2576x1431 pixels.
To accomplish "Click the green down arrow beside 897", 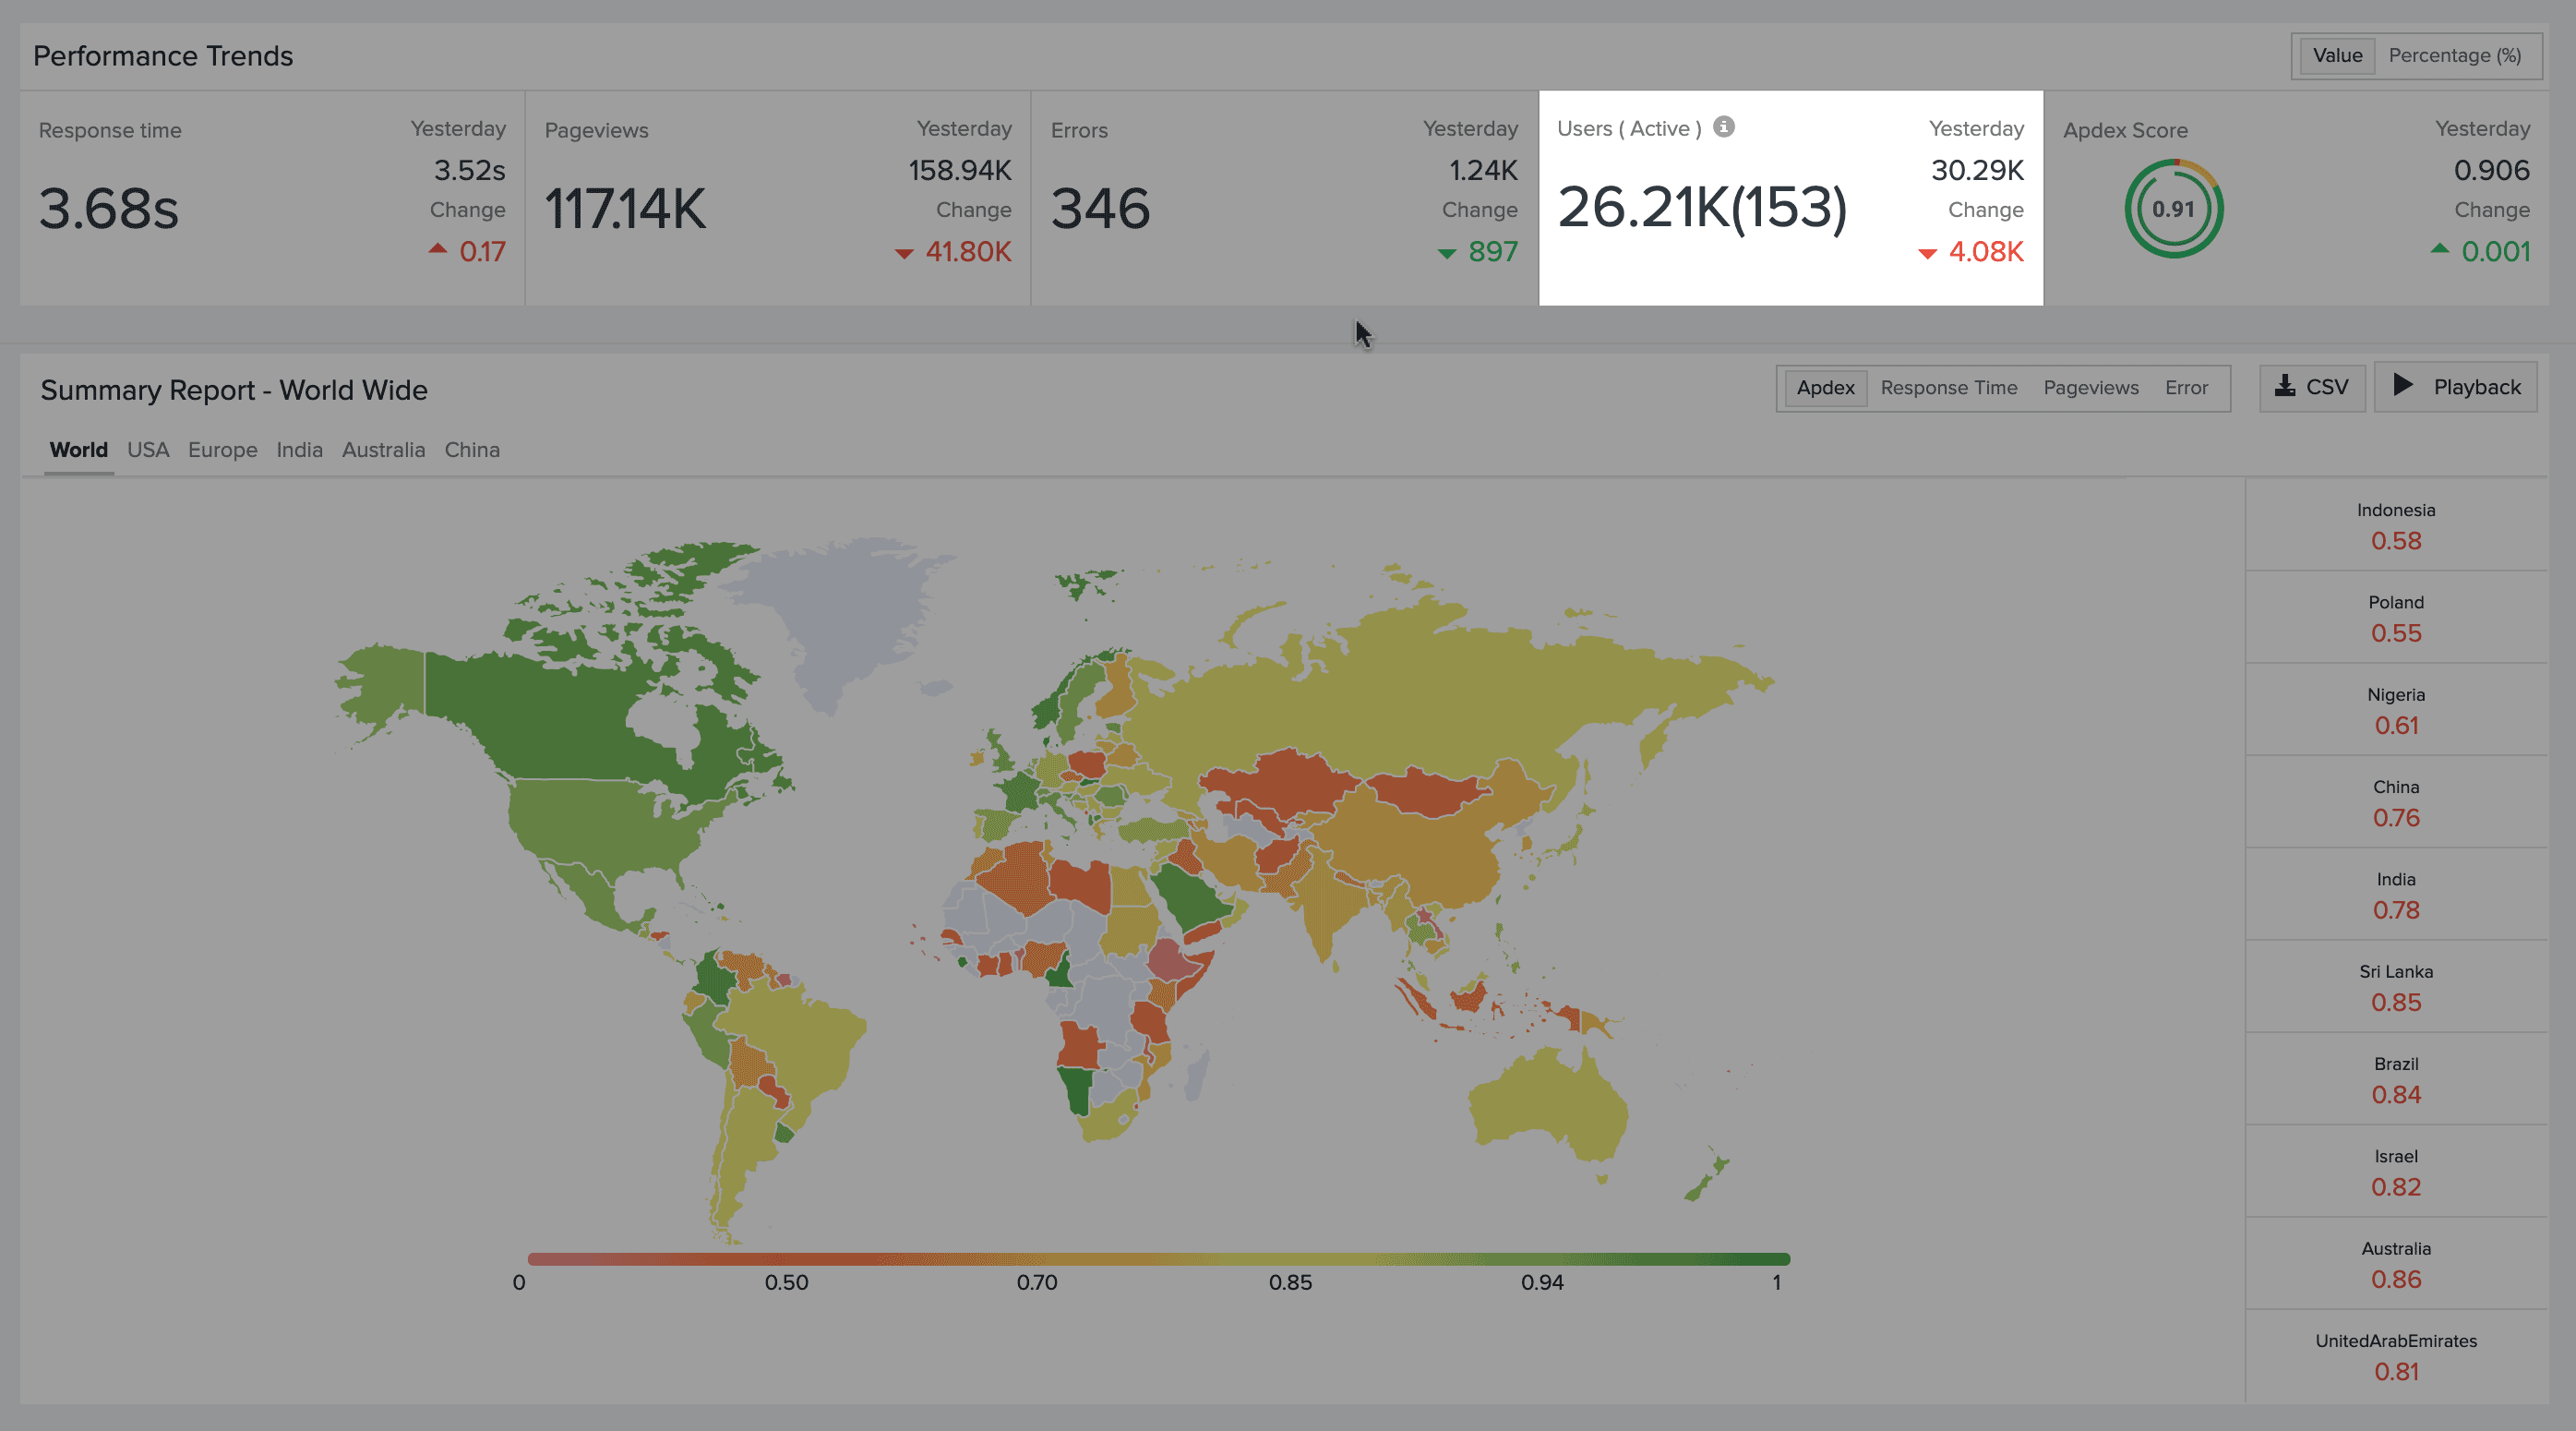I will point(1446,253).
